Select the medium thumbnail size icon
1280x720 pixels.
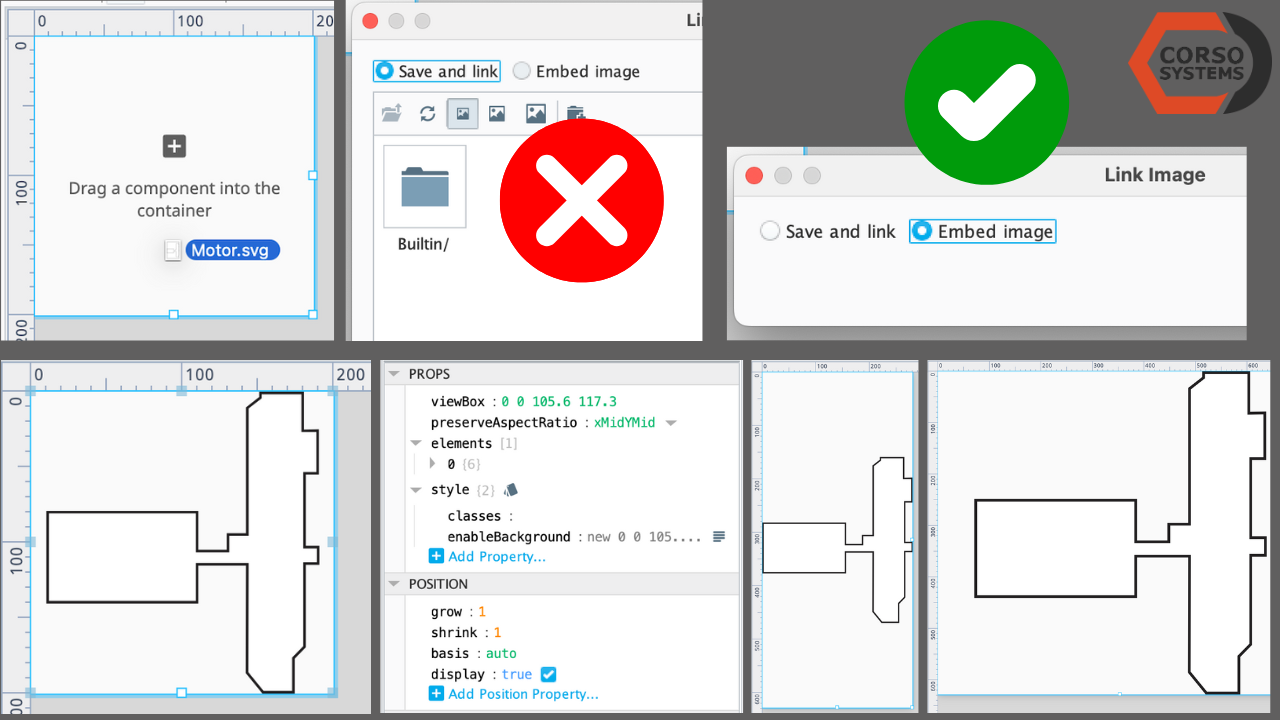pyautogui.click(x=498, y=113)
